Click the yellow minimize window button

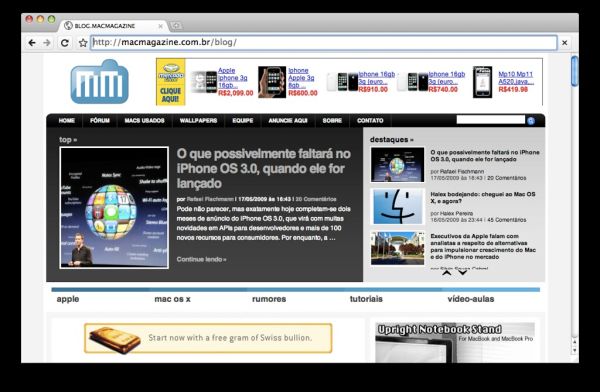click(x=40, y=19)
